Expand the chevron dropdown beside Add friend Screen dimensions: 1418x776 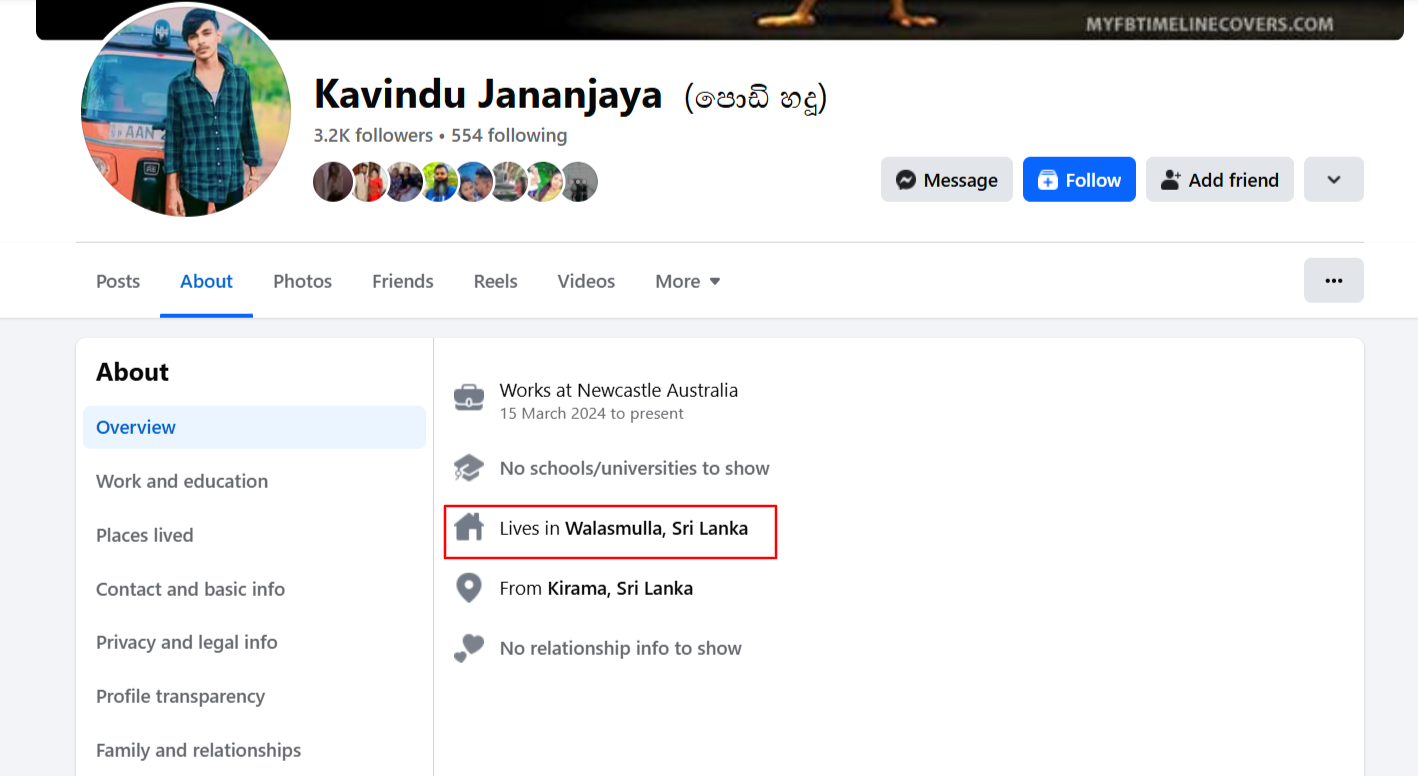tap(1334, 180)
